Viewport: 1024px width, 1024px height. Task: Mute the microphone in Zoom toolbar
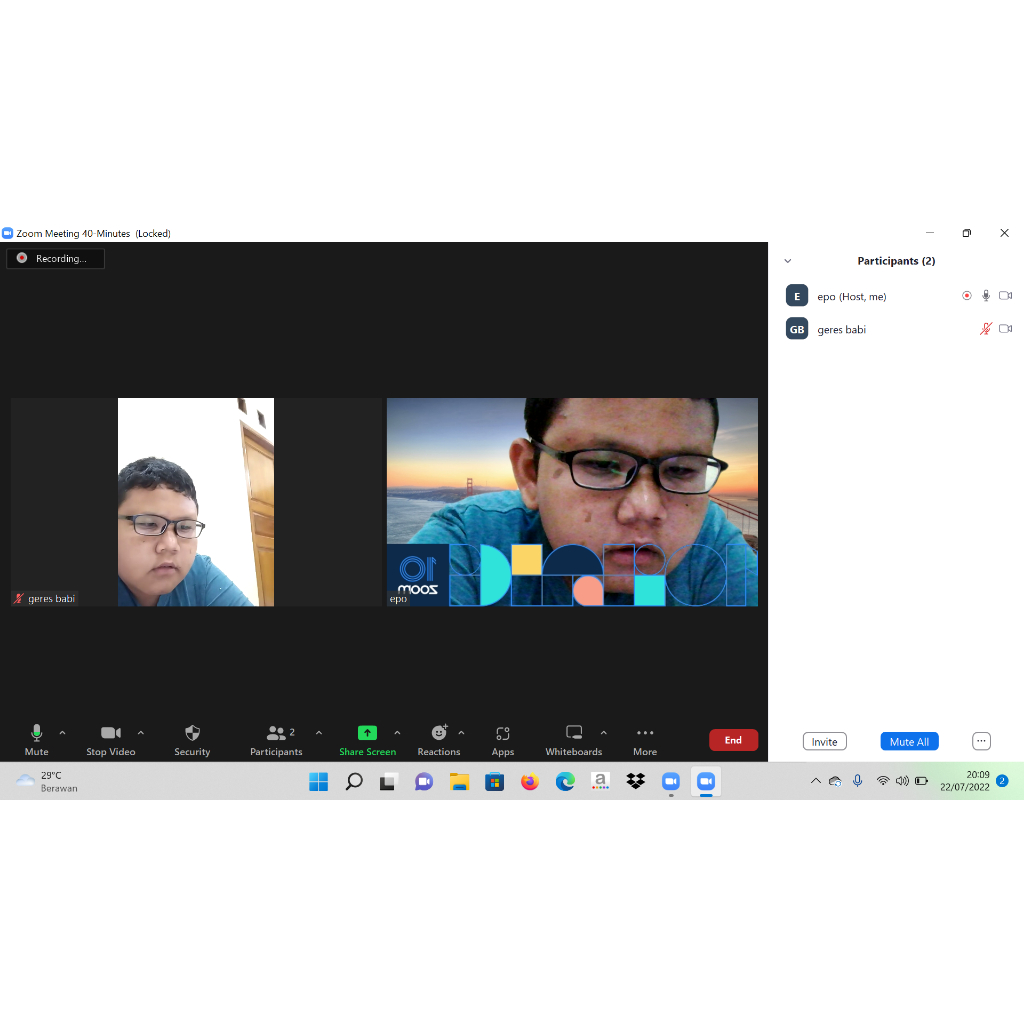pyautogui.click(x=37, y=740)
